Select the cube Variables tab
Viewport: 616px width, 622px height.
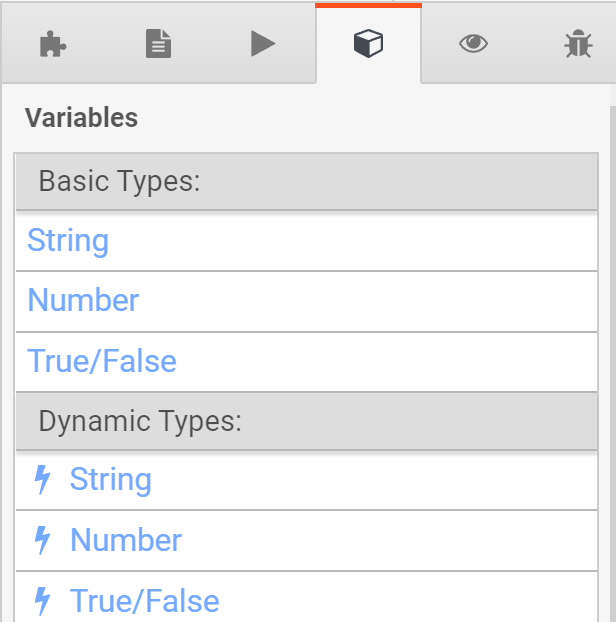(x=368, y=44)
